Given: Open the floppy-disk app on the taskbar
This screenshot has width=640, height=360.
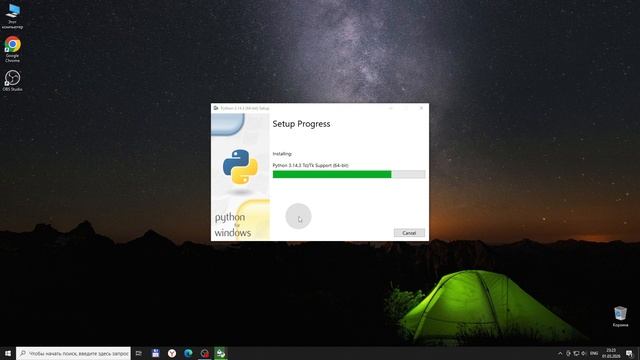Looking at the screenshot, I should pos(156,353).
